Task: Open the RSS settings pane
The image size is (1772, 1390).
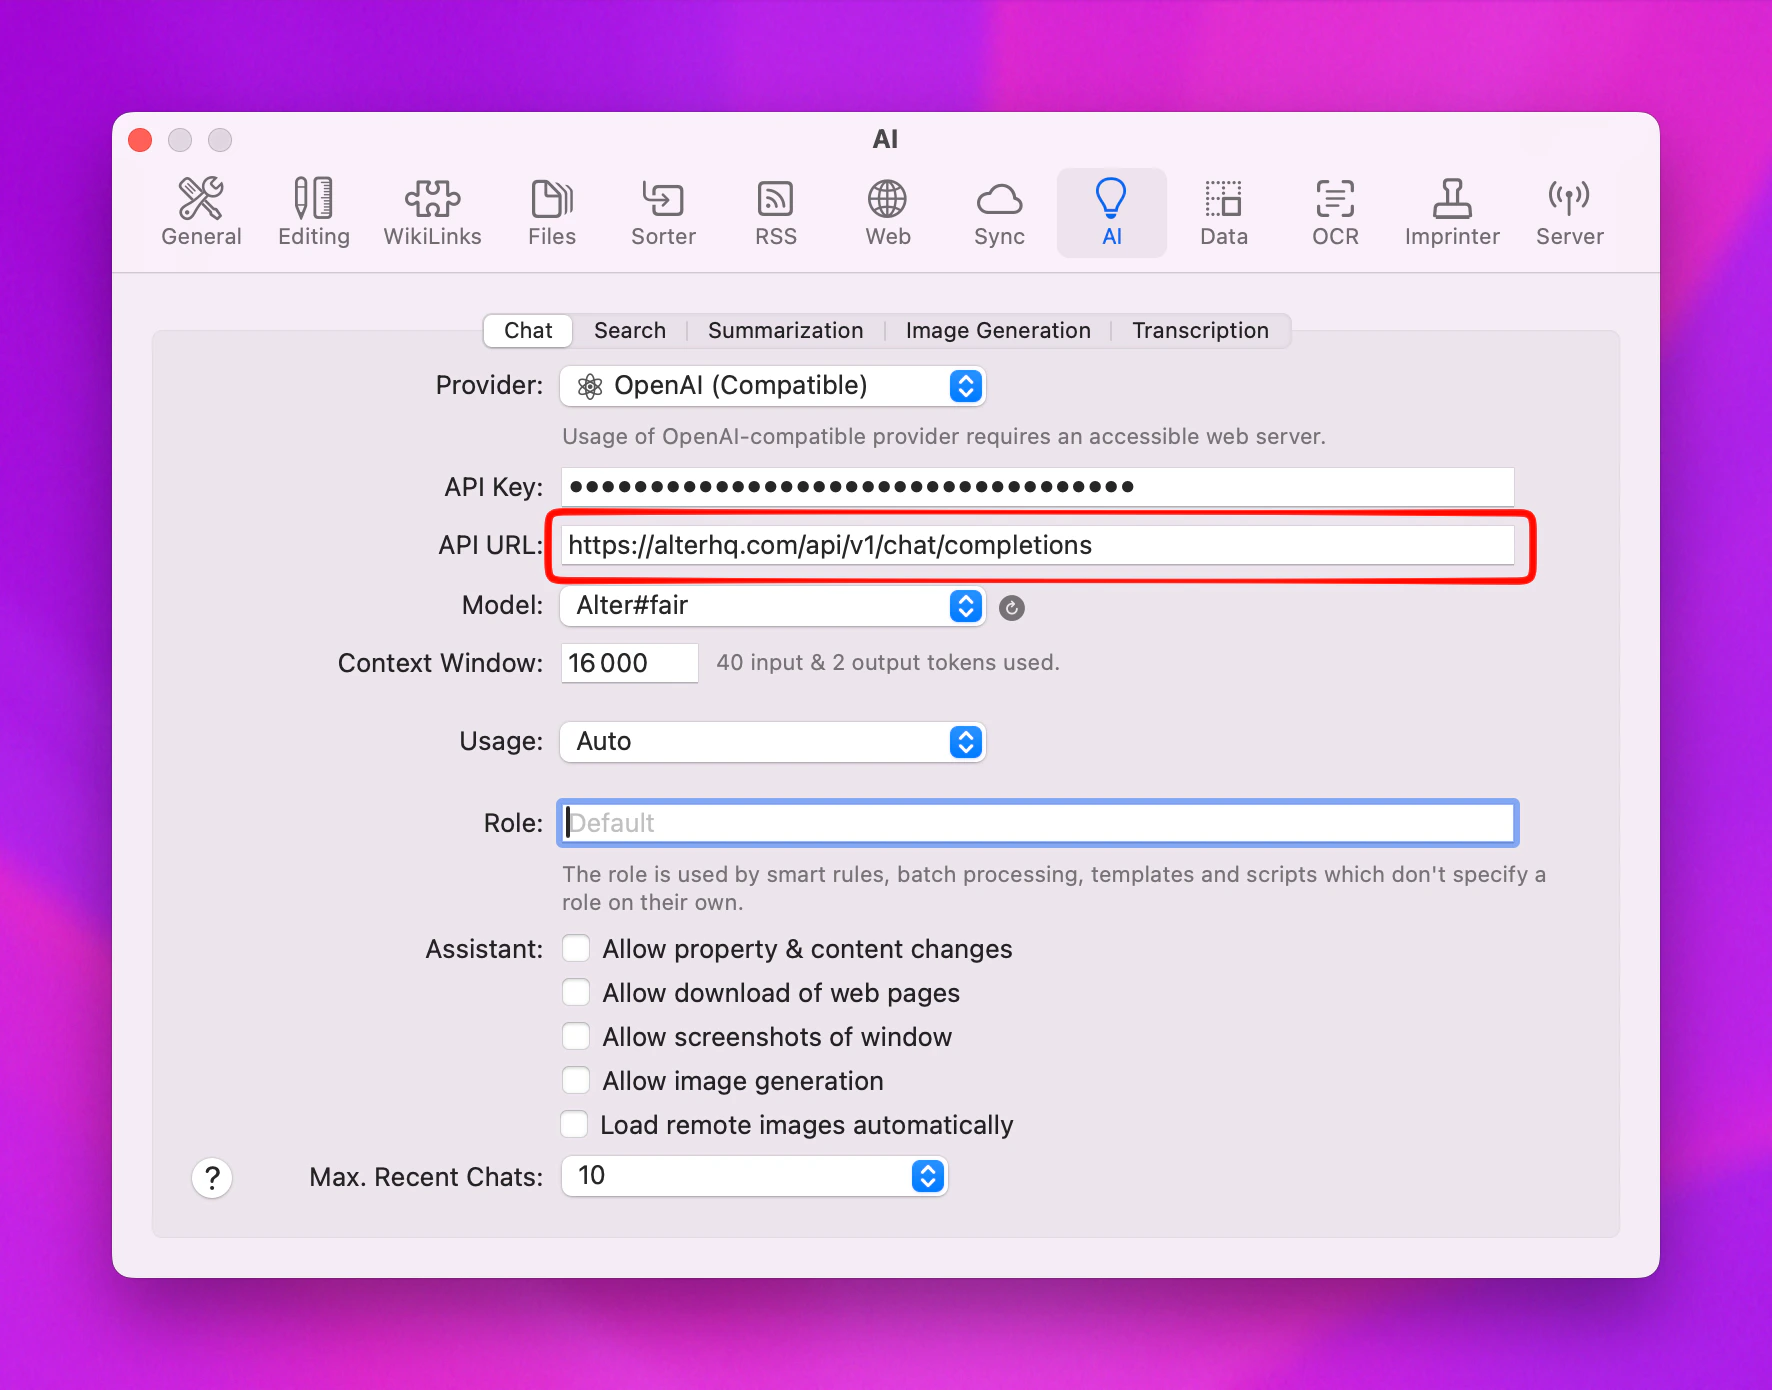Action: coord(776,213)
